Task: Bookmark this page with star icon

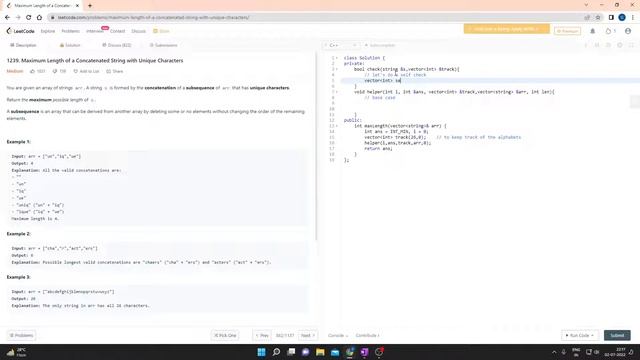Action: point(598,18)
